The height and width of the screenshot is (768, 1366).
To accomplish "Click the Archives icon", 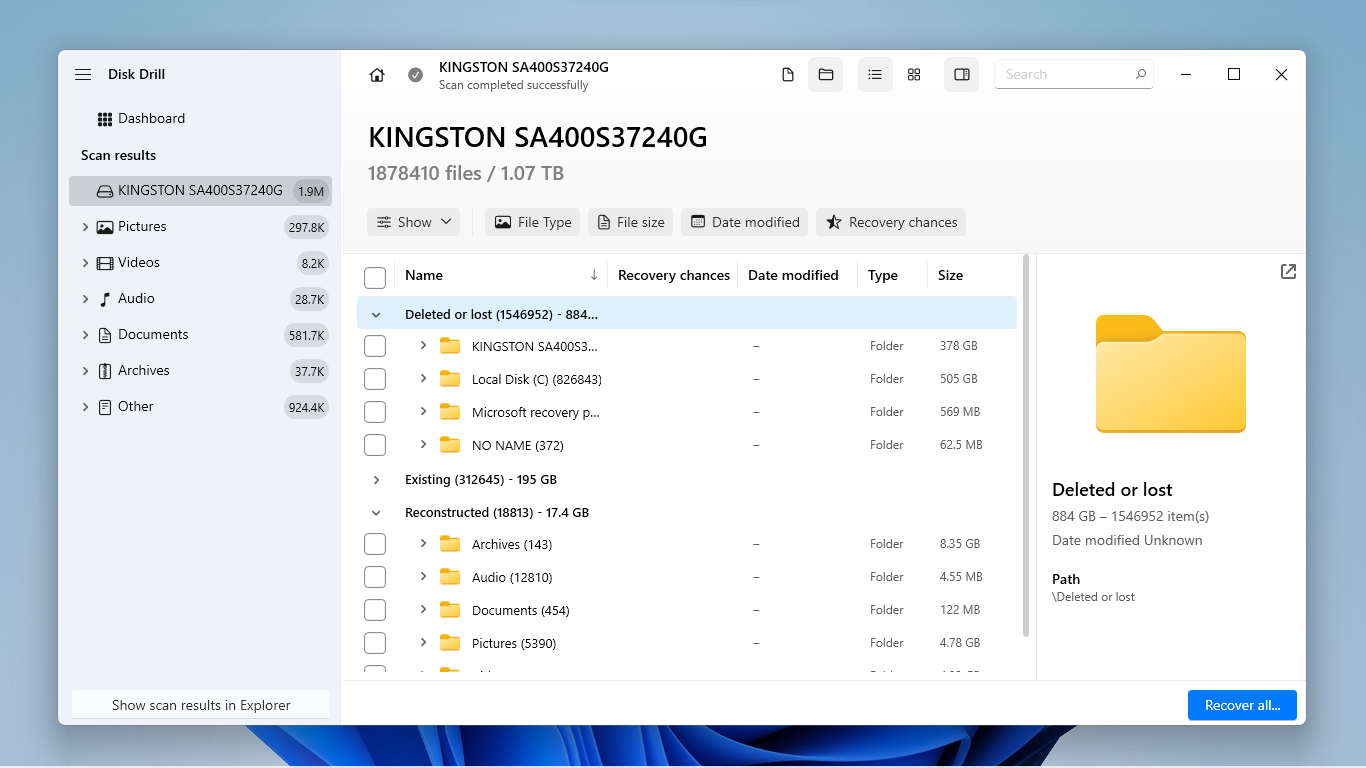I will (105, 371).
